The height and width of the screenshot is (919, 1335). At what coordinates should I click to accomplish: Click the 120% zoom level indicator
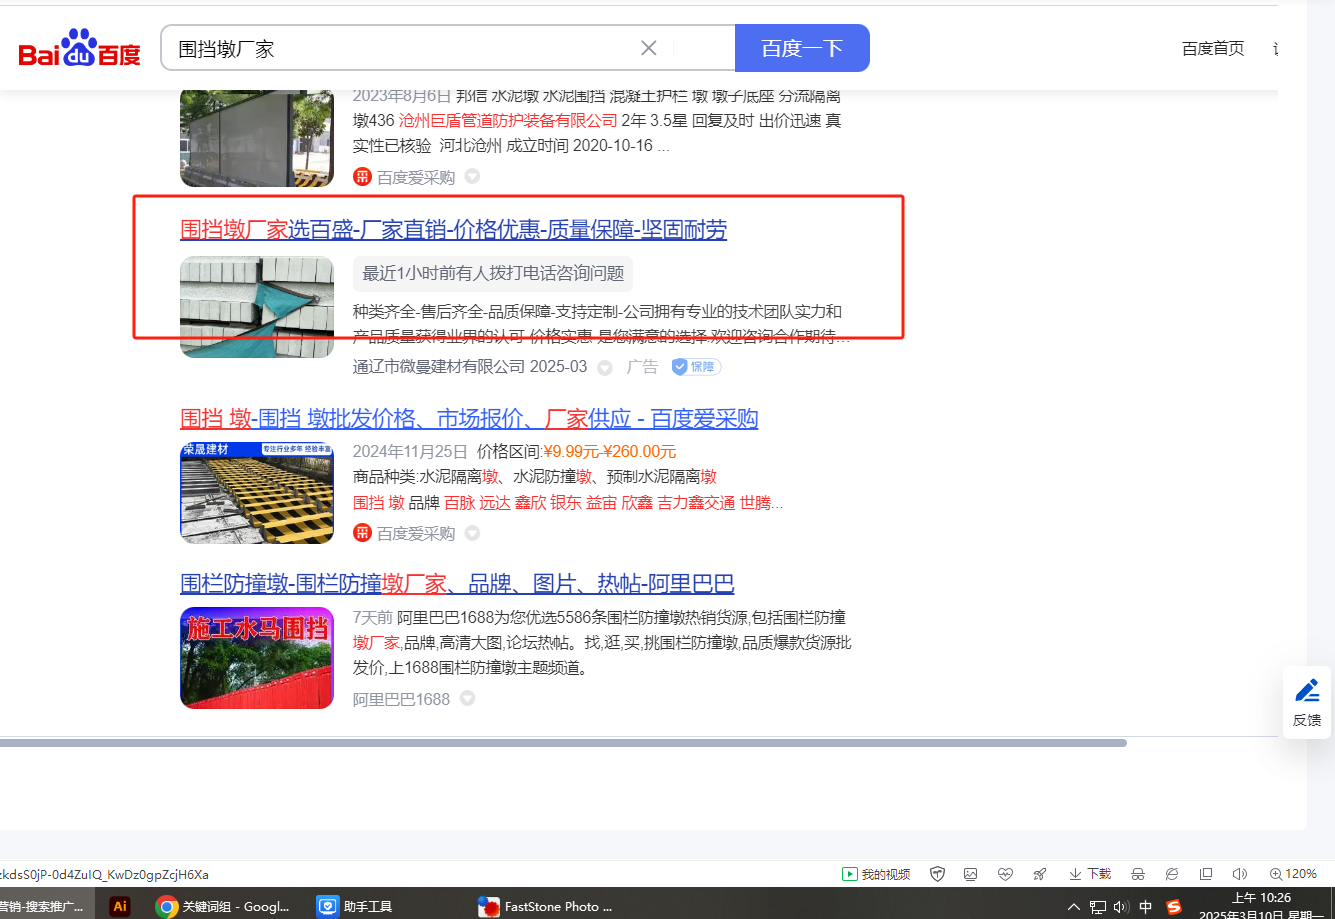click(x=1293, y=874)
